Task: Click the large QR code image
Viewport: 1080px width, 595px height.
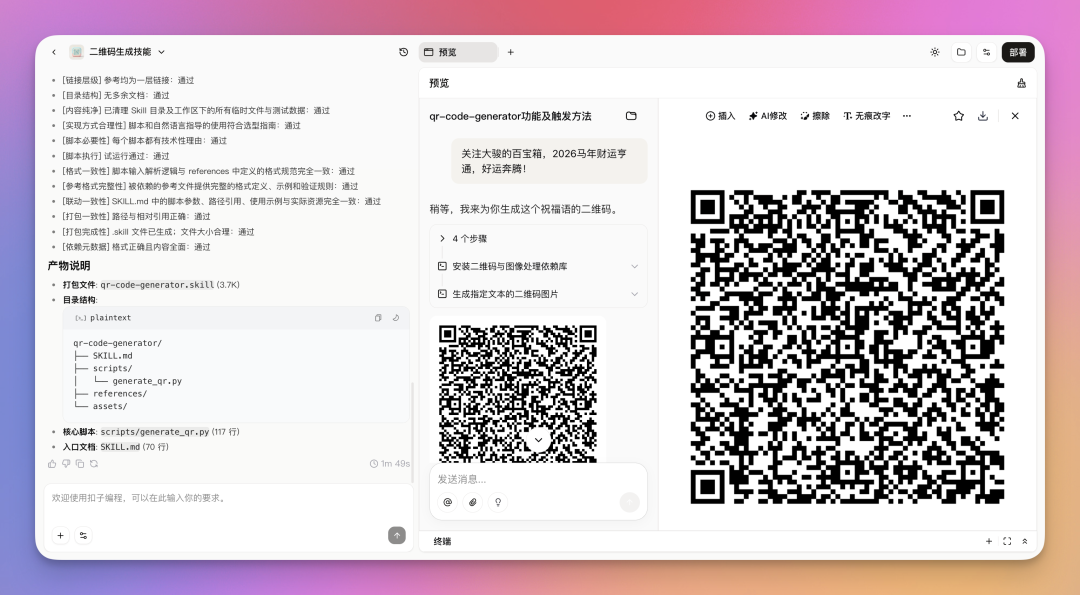Action: click(847, 346)
